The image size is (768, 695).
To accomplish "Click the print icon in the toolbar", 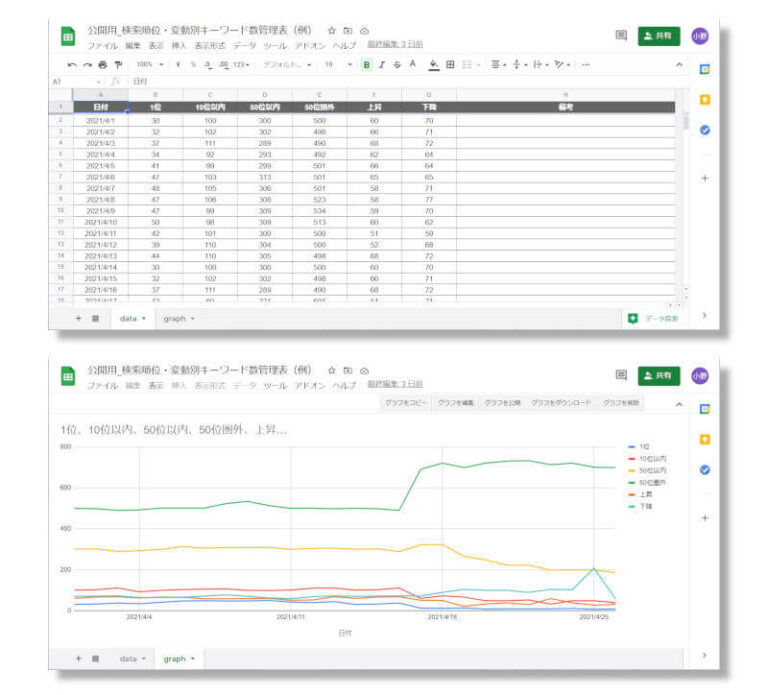I will click(x=101, y=64).
